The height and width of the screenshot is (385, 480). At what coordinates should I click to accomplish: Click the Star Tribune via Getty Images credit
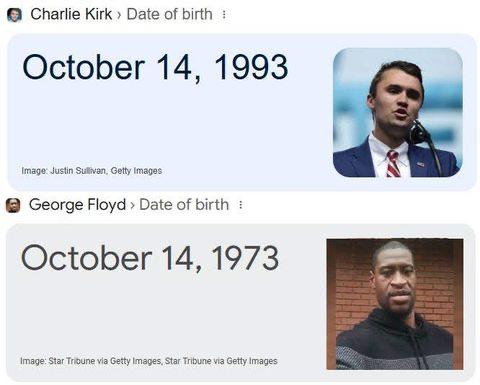(x=149, y=361)
